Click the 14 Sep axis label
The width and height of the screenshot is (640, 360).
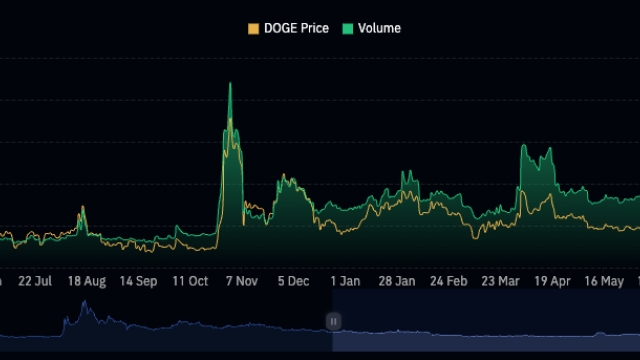138,281
